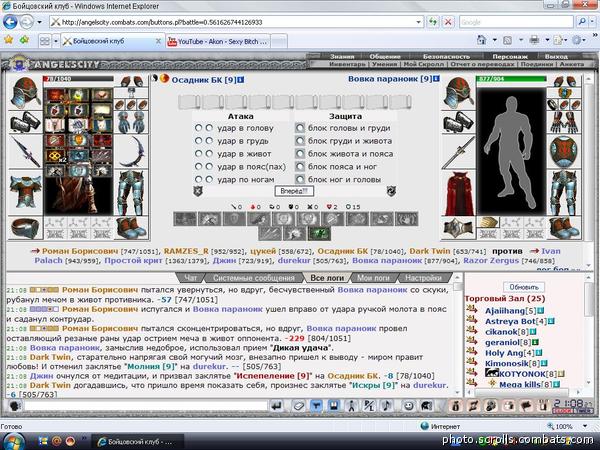Viewport: 600px width, 450px height.
Task: Inspect Вовка параноик's sword item
Action: point(459,153)
